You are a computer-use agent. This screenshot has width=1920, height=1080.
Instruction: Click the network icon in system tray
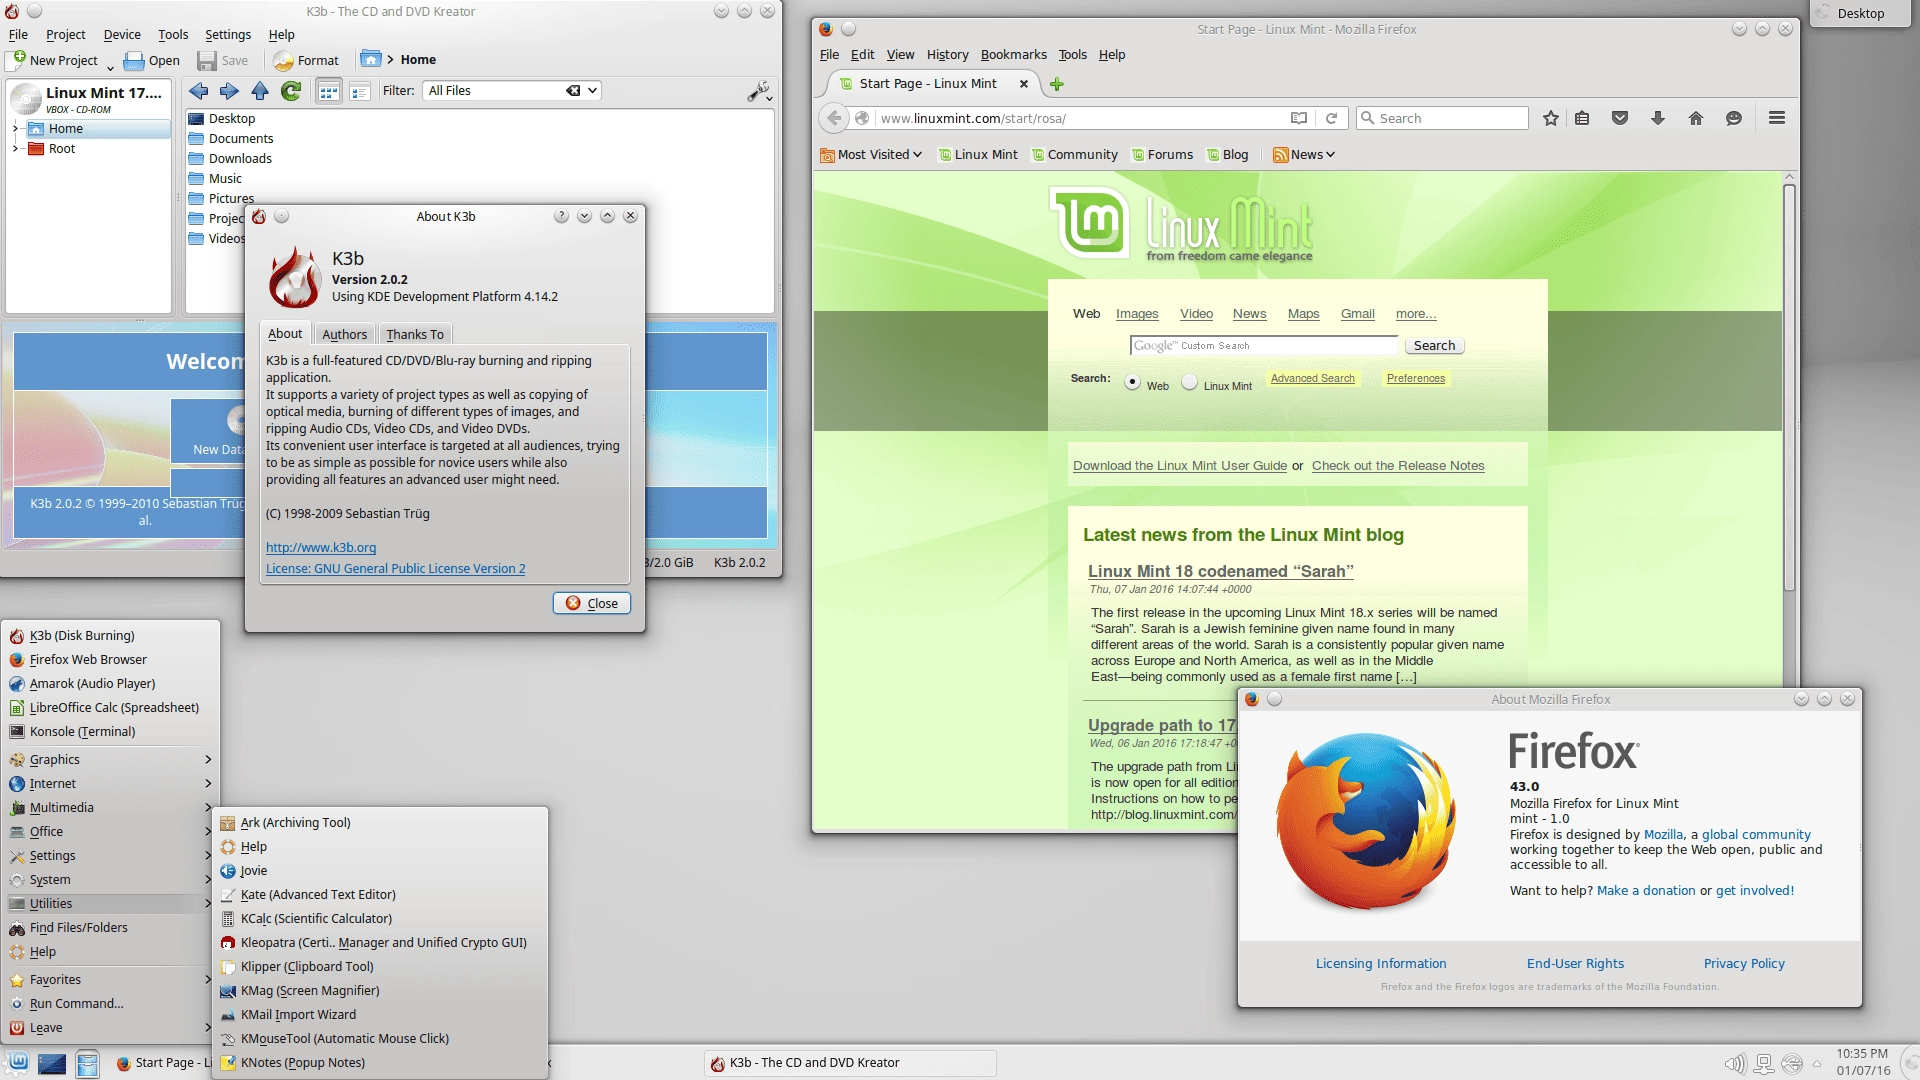point(1765,1063)
